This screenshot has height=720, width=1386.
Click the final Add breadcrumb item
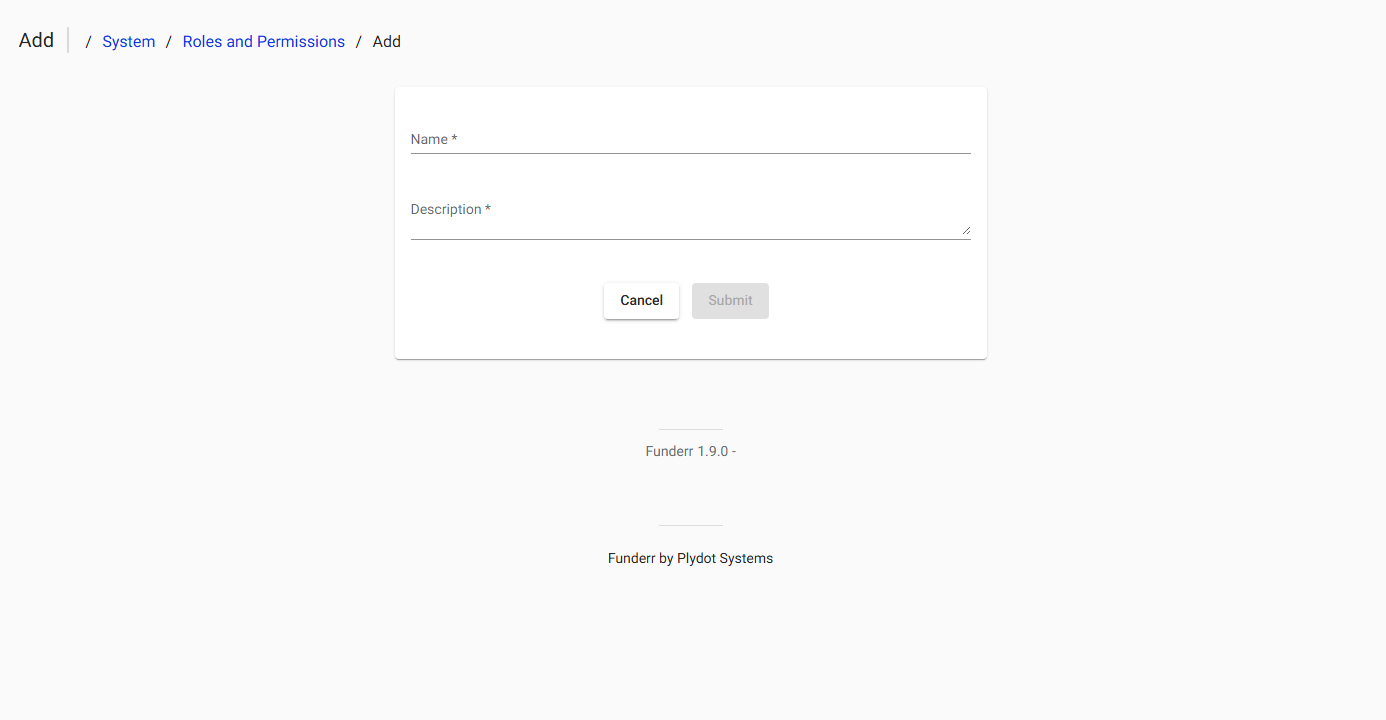tap(387, 42)
